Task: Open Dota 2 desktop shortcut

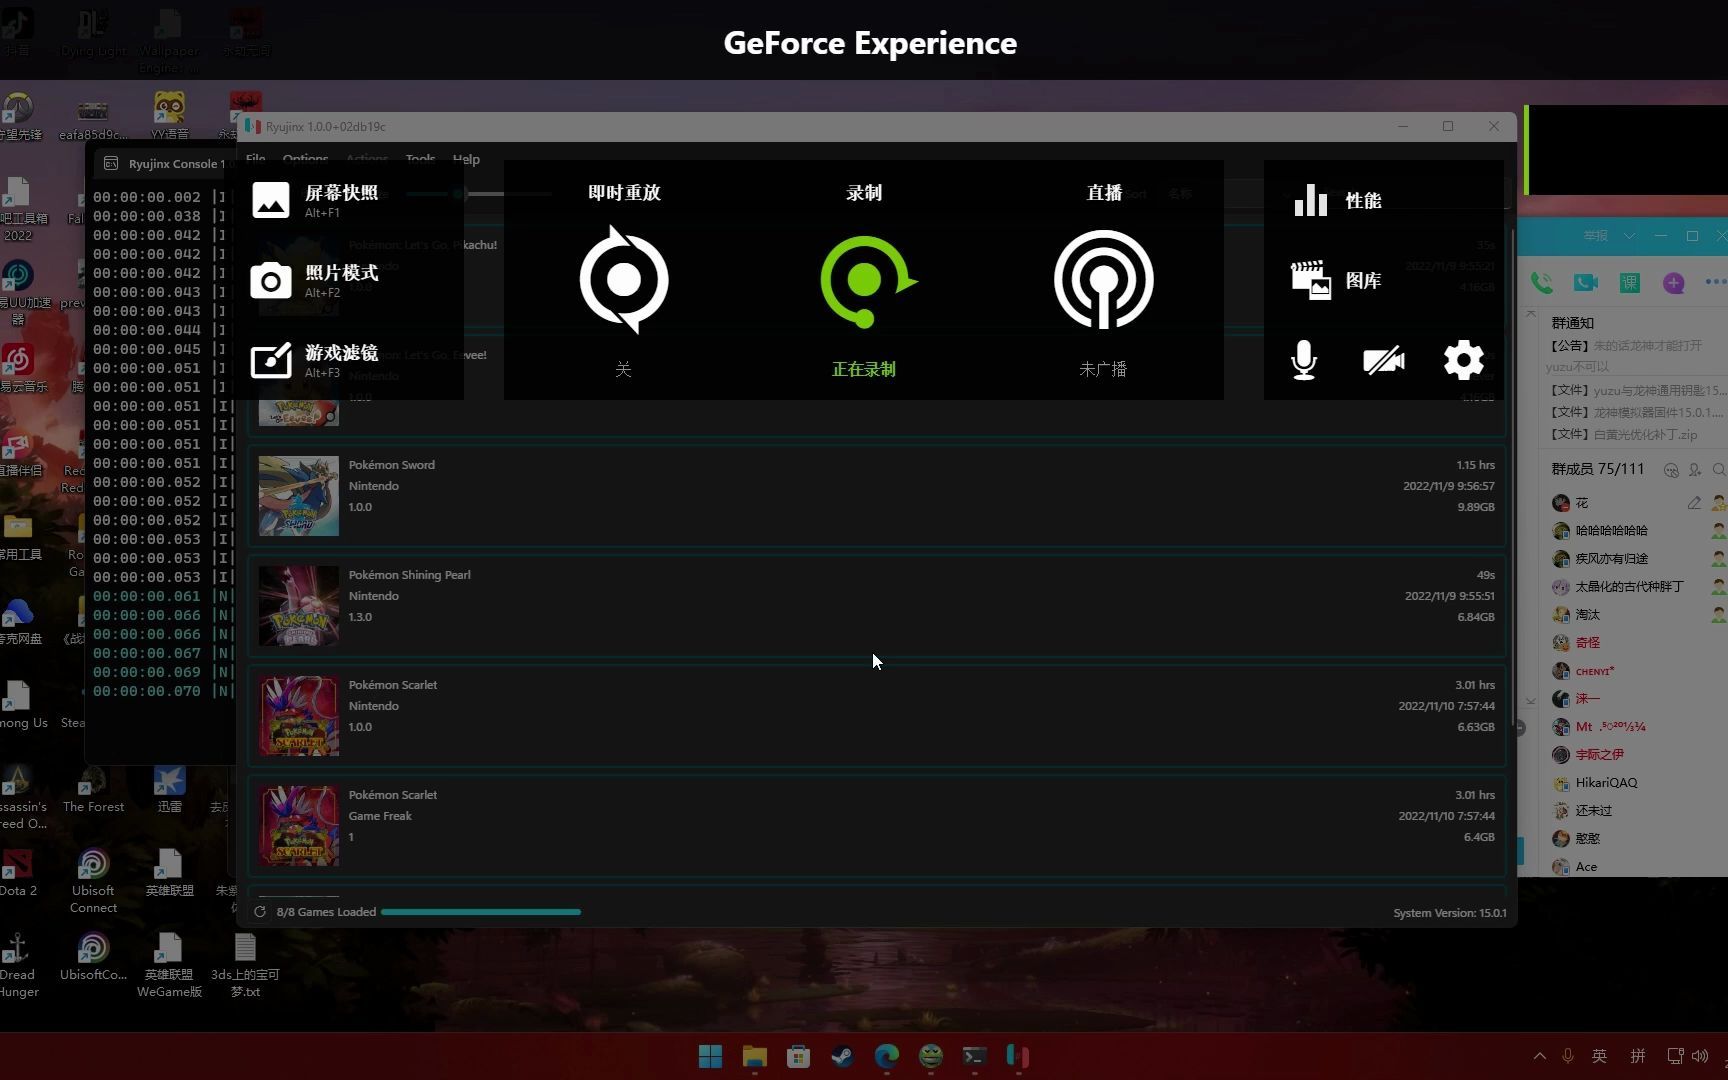Action: click(x=18, y=872)
